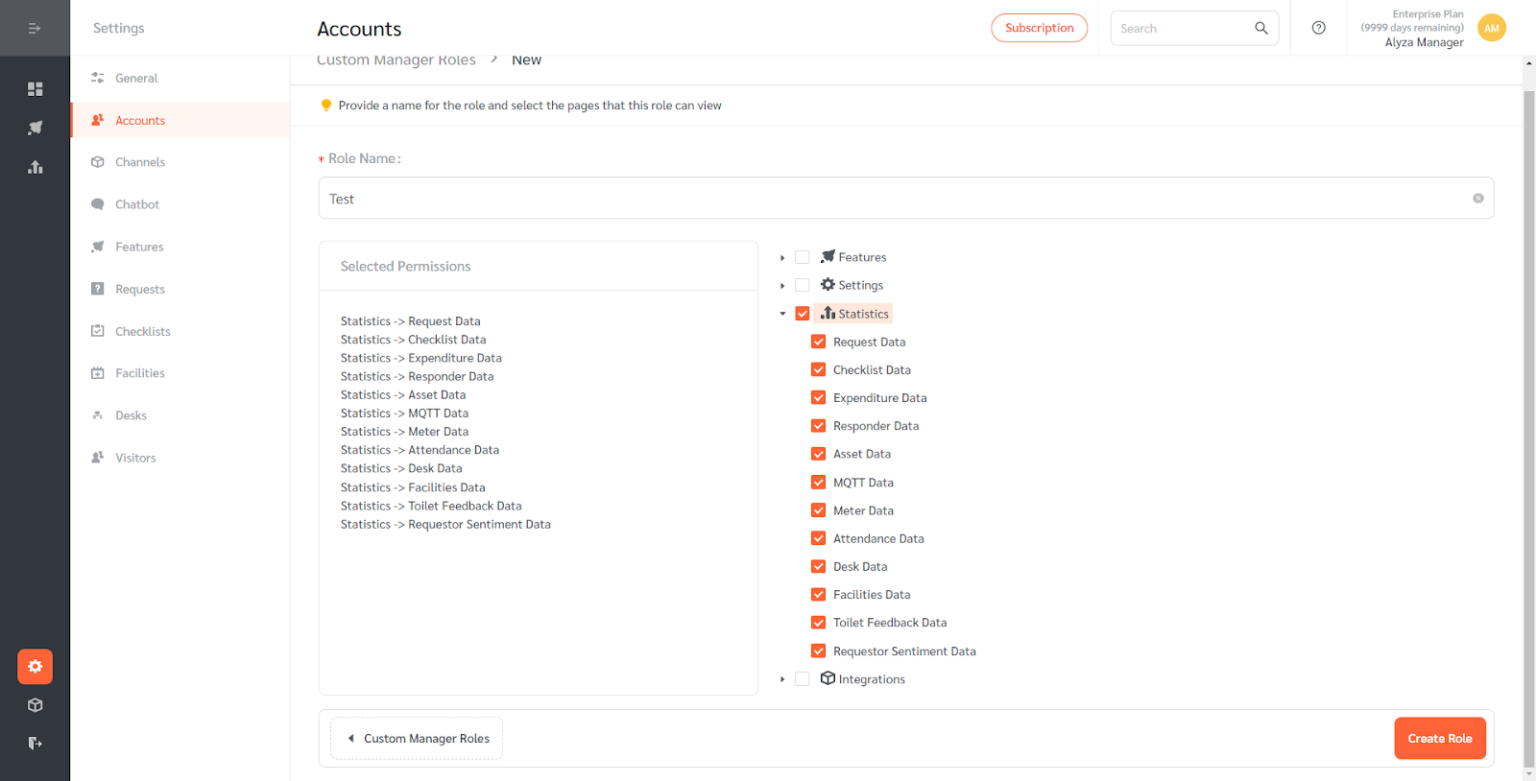Click into the Role Name input field
The image size is (1536, 781).
pos(906,198)
